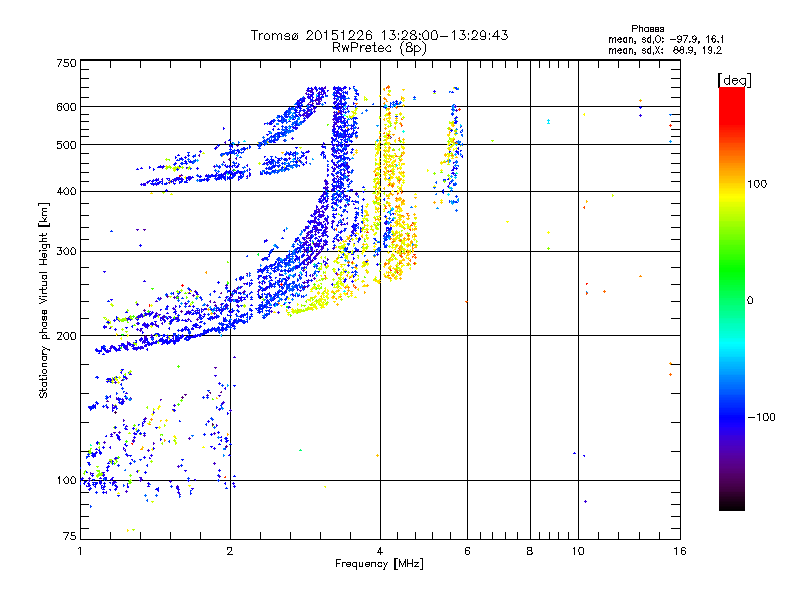Click the "8" MHz frequency axis label

[x=530, y=551]
